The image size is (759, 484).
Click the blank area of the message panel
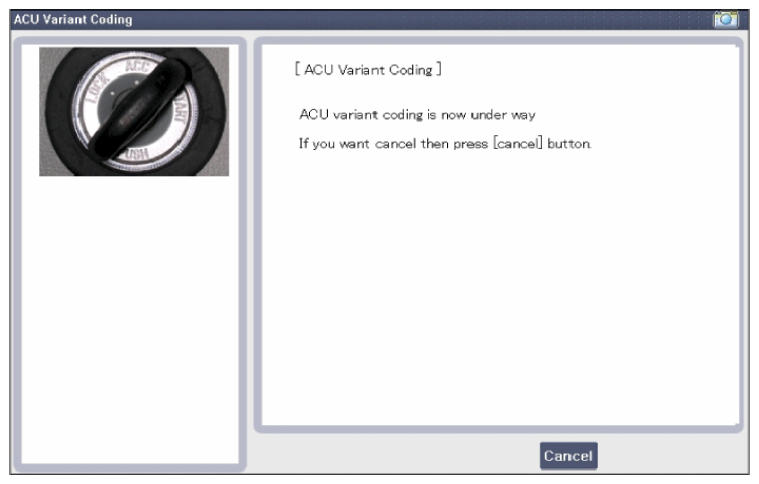[499, 290]
